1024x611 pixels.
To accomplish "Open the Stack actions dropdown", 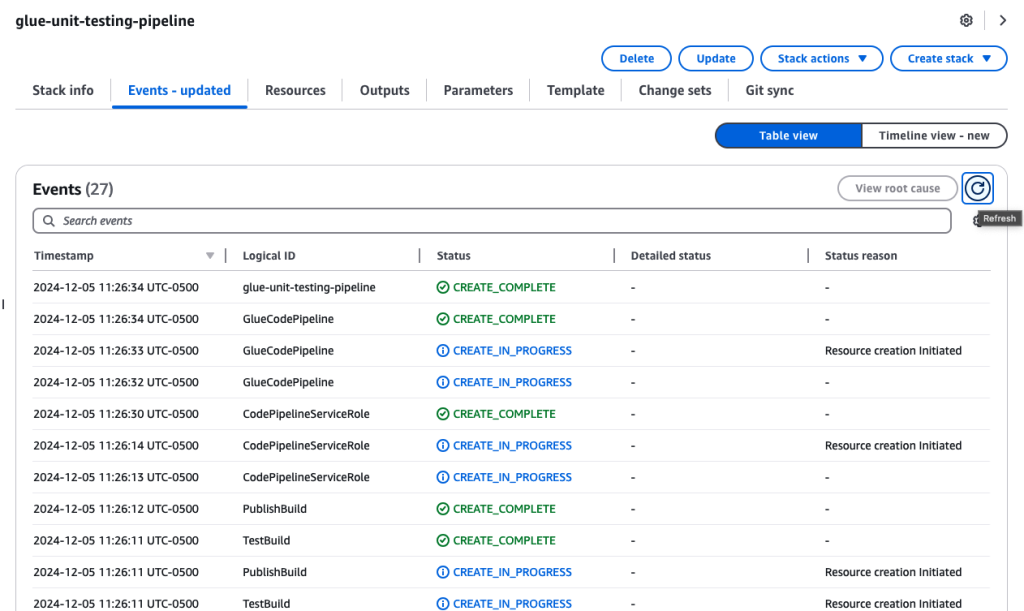I will click(821, 58).
